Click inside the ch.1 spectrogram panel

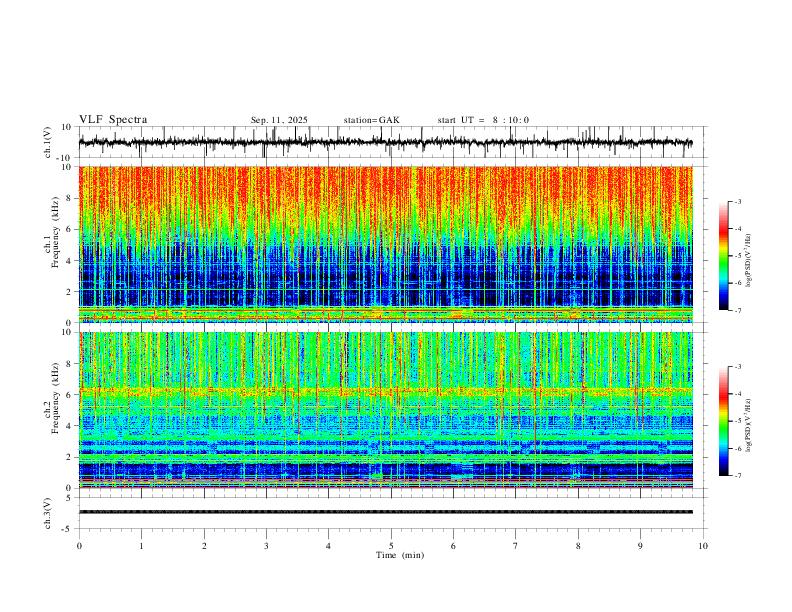385,244
